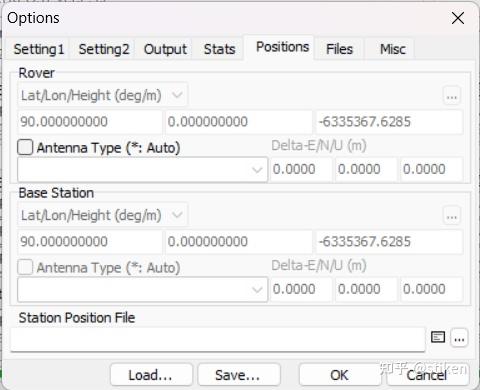
Task: Click Base Station position ellipsis button
Action: [452, 216]
